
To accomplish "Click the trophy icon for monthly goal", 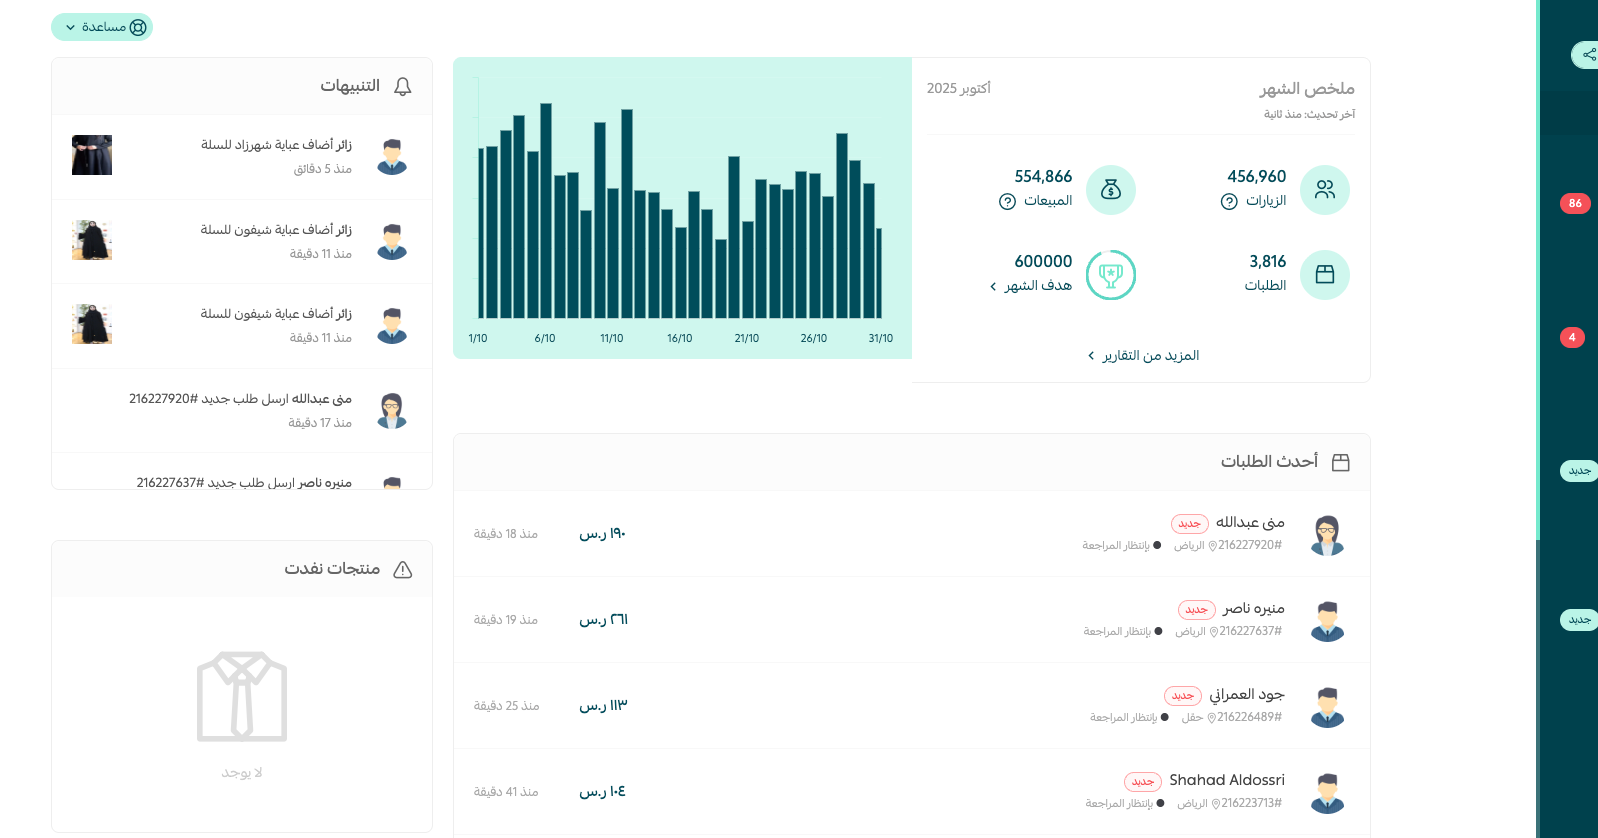I will [1110, 275].
